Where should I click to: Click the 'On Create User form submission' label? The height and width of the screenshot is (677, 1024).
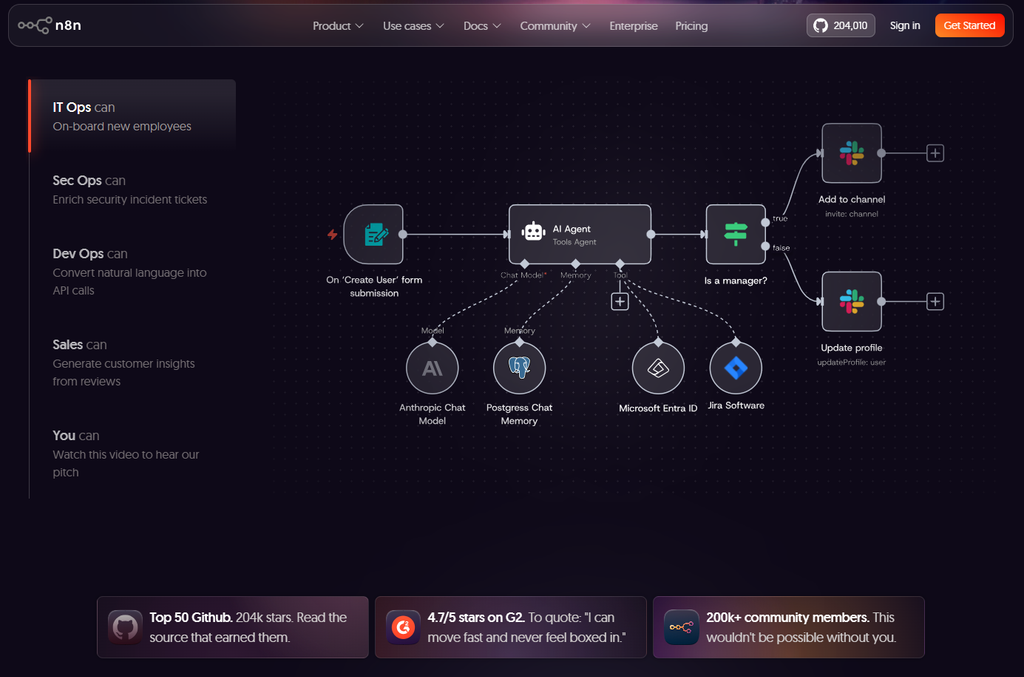[x=374, y=287]
